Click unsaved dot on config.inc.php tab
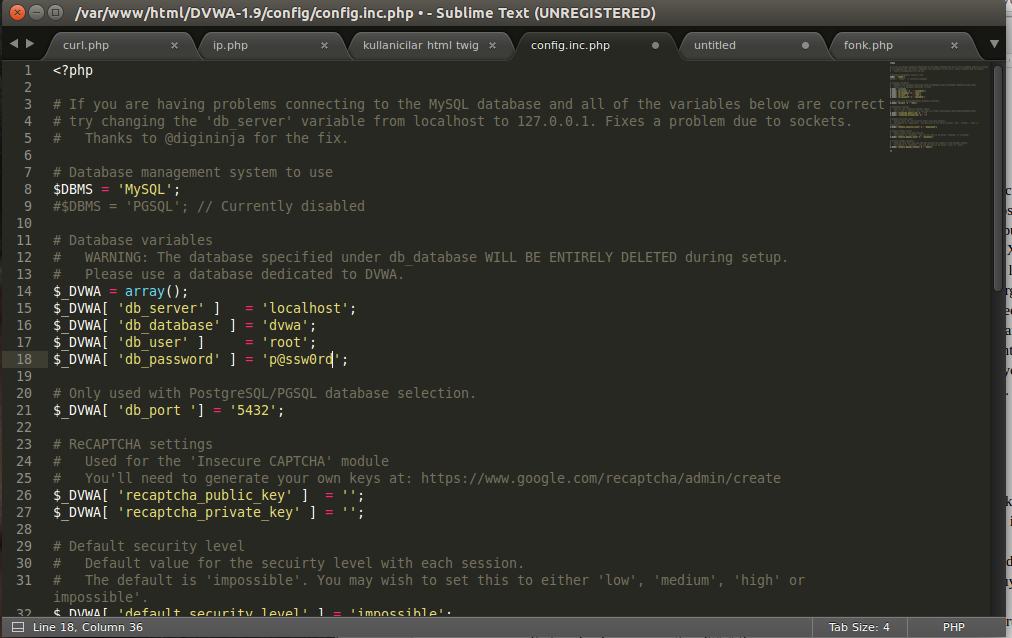 click(656, 45)
